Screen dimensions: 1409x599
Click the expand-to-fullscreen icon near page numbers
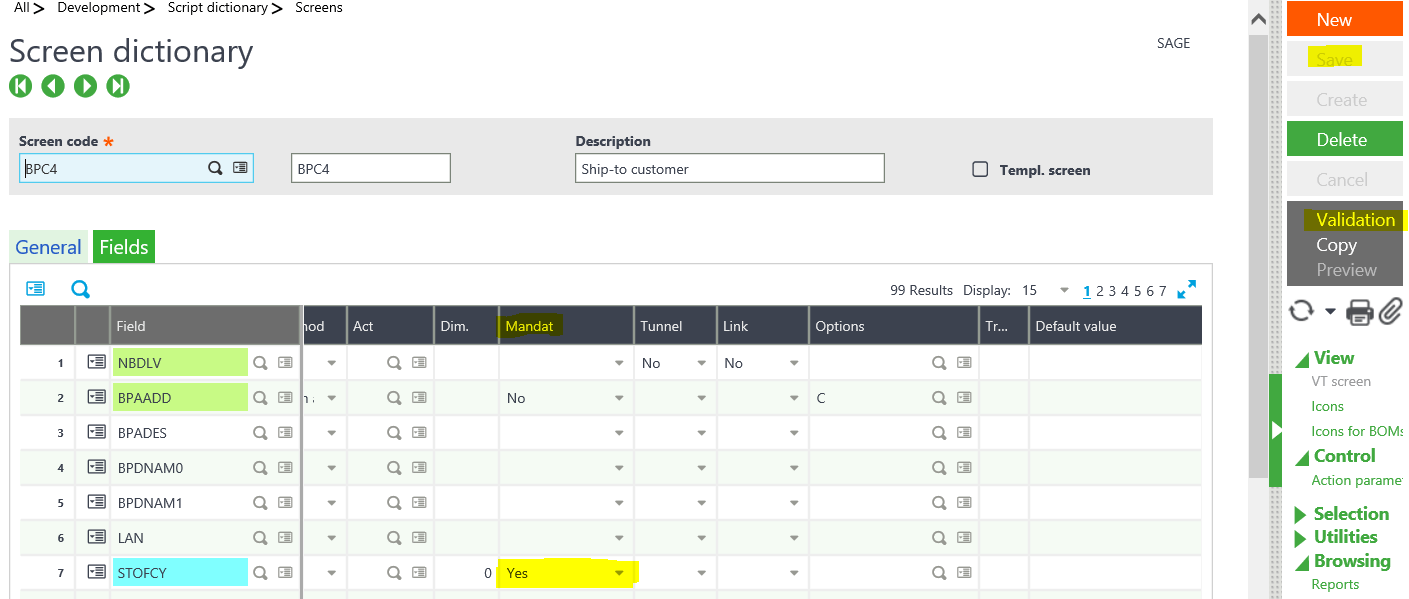1186,290
